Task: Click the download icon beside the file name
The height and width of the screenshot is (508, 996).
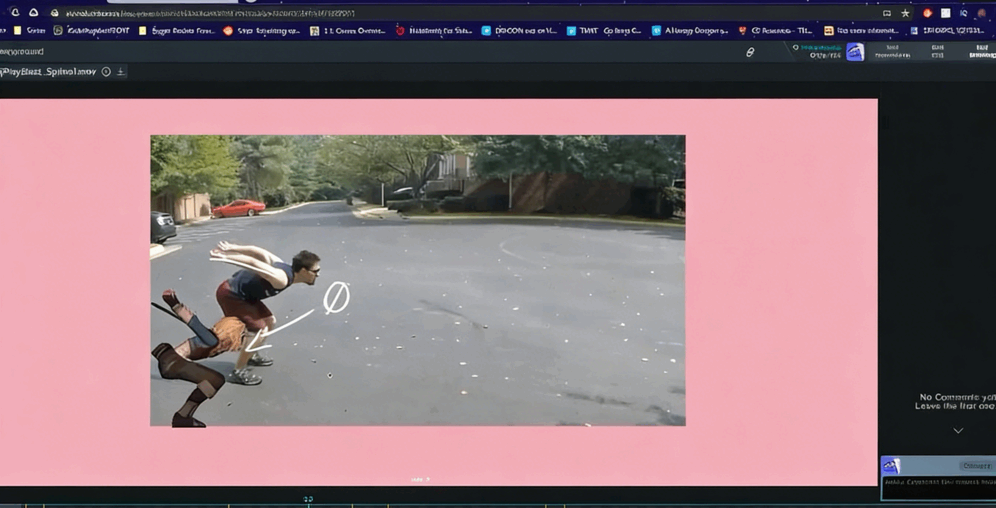Action: [121, 72]
